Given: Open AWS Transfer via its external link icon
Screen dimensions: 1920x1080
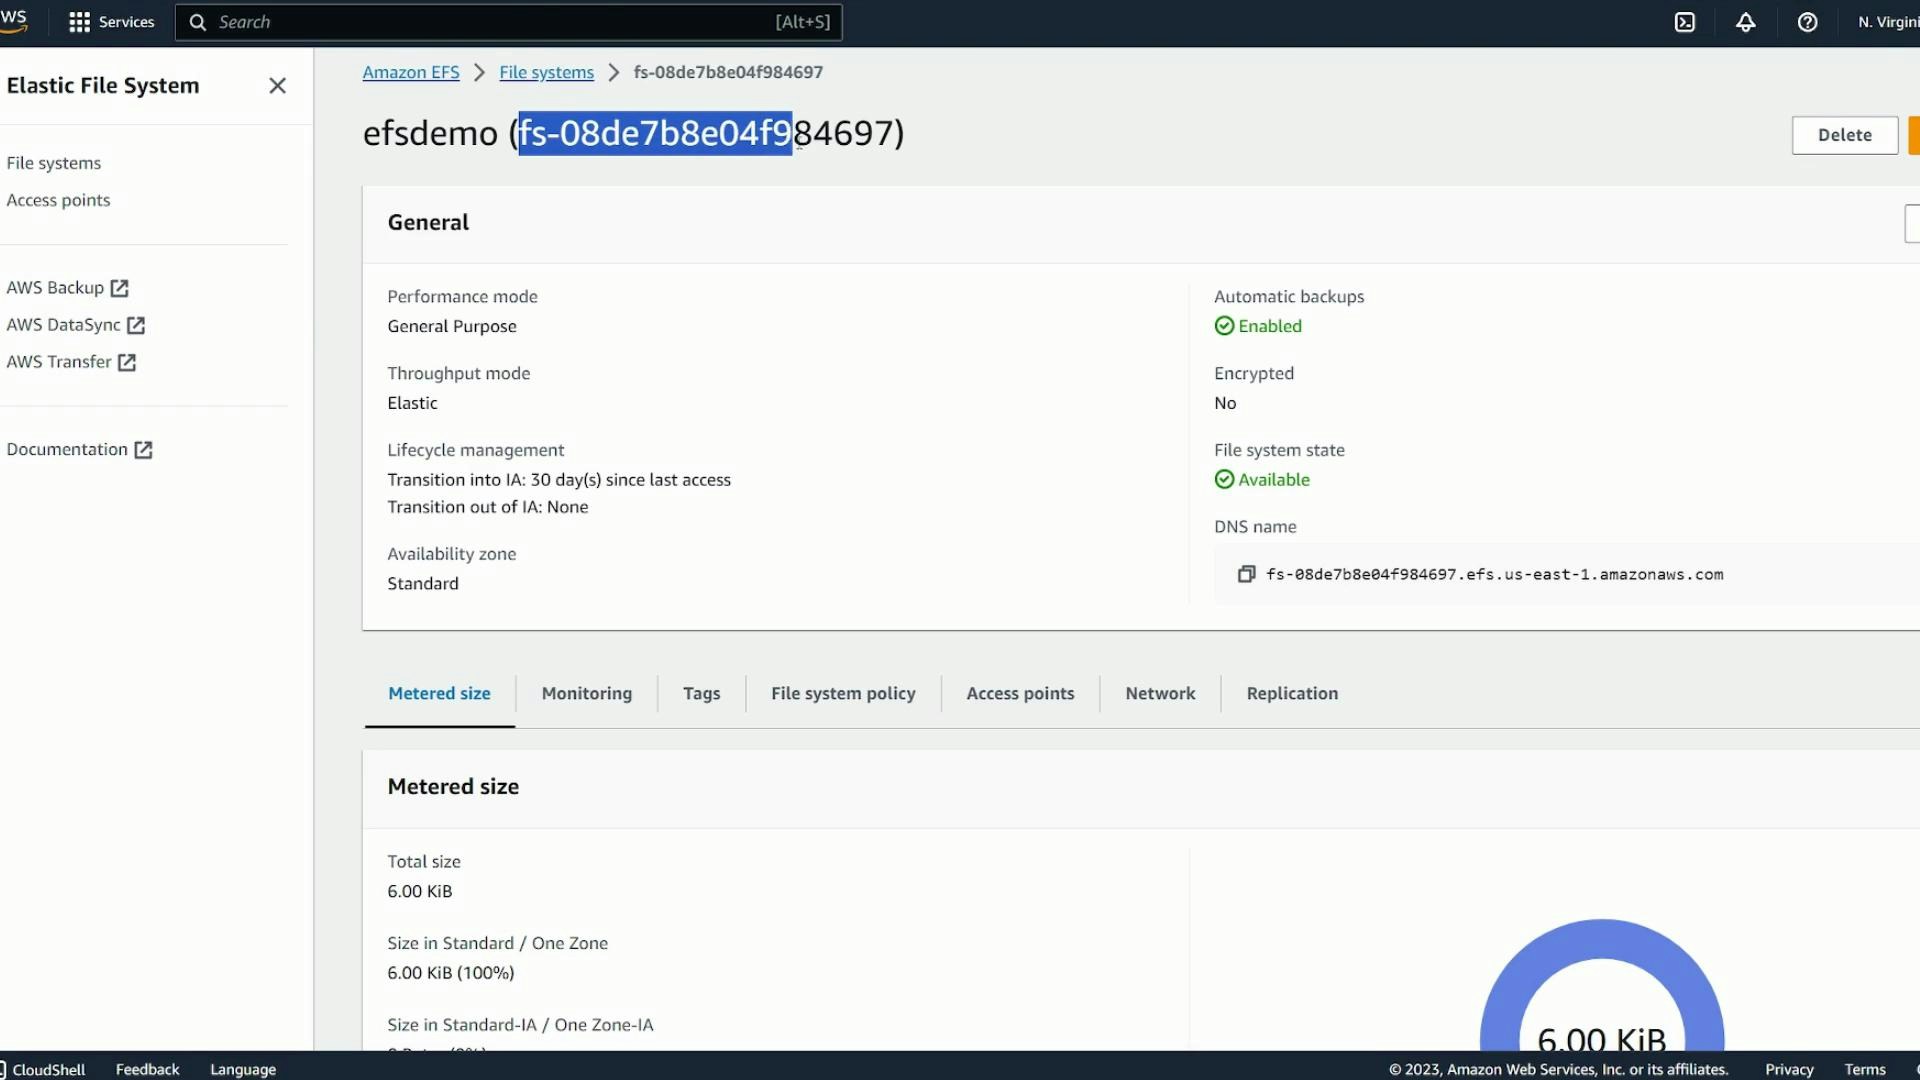Looking at the screenshot, I should tap(126, 362).
